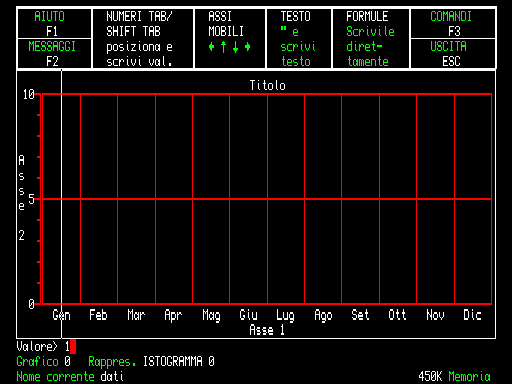The height and width of the screenshot is (384, 512).
Task: Open COMANDI F3 menu box
Action: (x=453, y=24)
